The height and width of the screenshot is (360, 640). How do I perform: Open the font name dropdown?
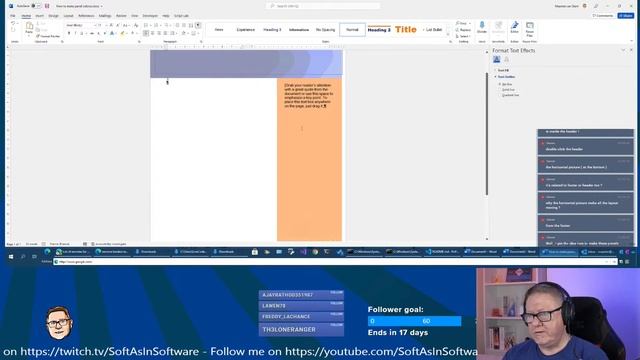95,25
